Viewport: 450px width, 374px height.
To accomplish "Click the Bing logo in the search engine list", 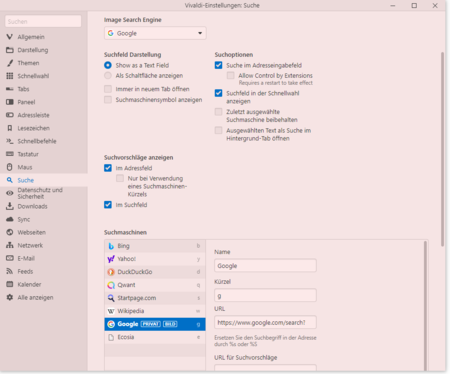I will point(111,246).
